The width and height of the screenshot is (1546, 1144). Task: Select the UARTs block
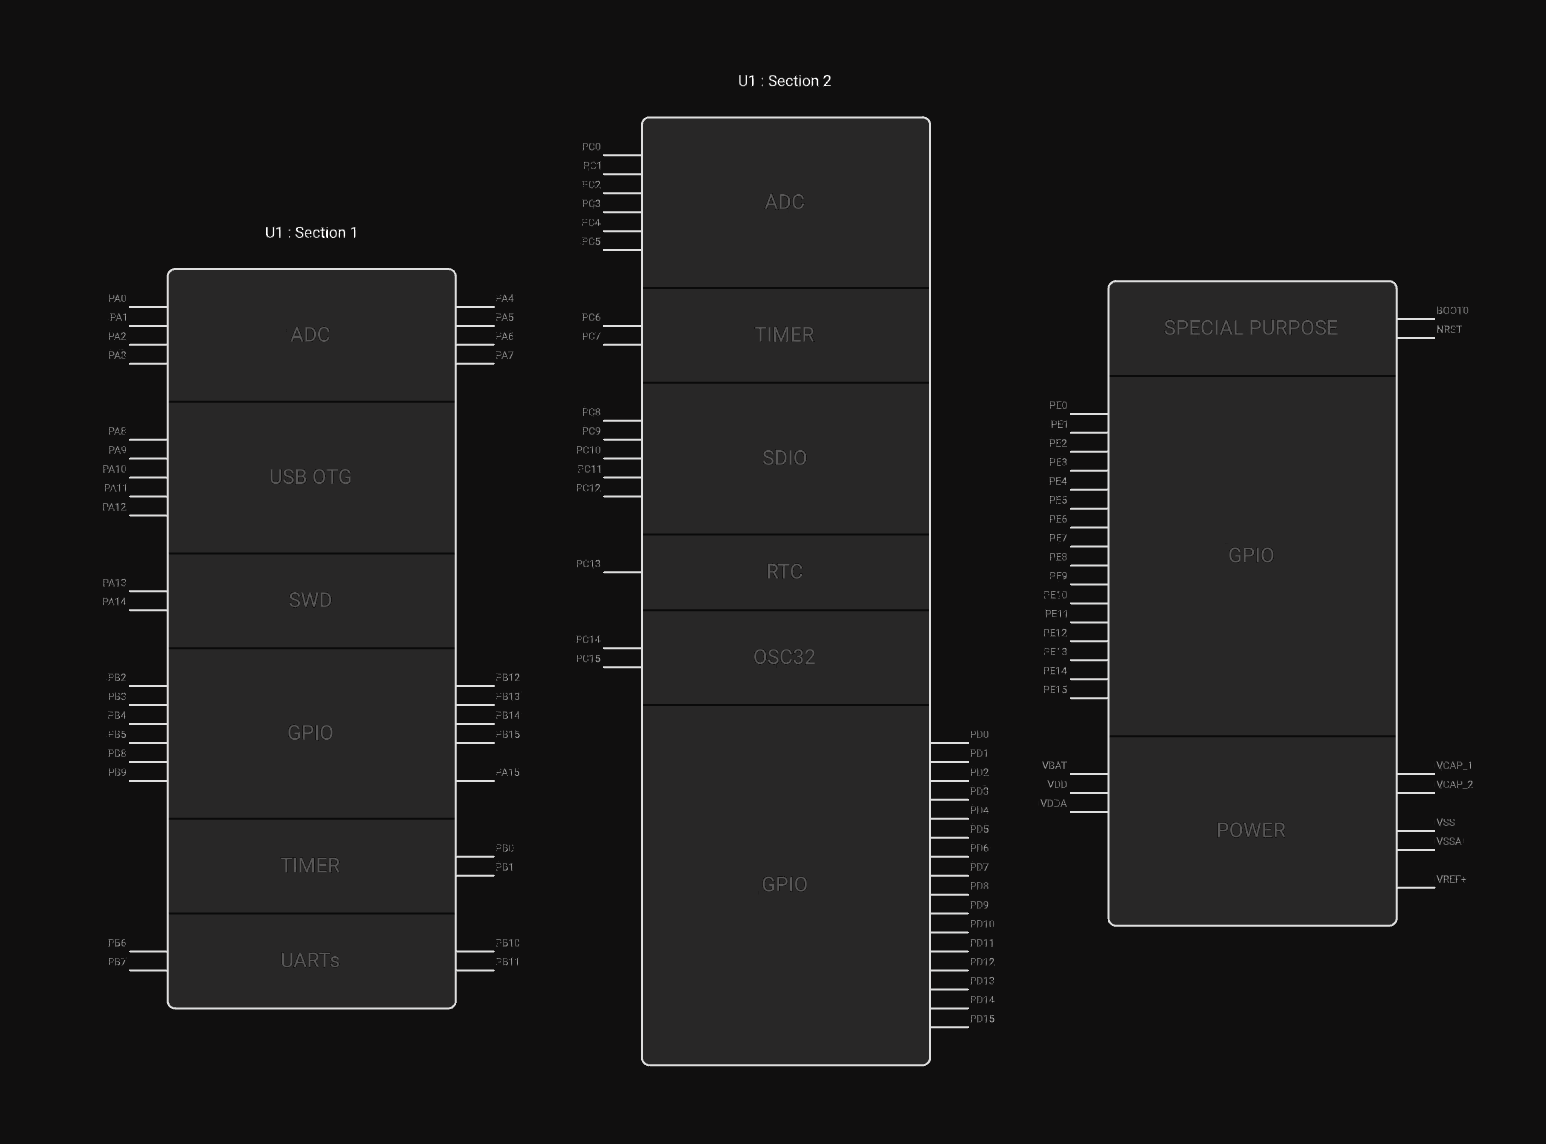310,960
